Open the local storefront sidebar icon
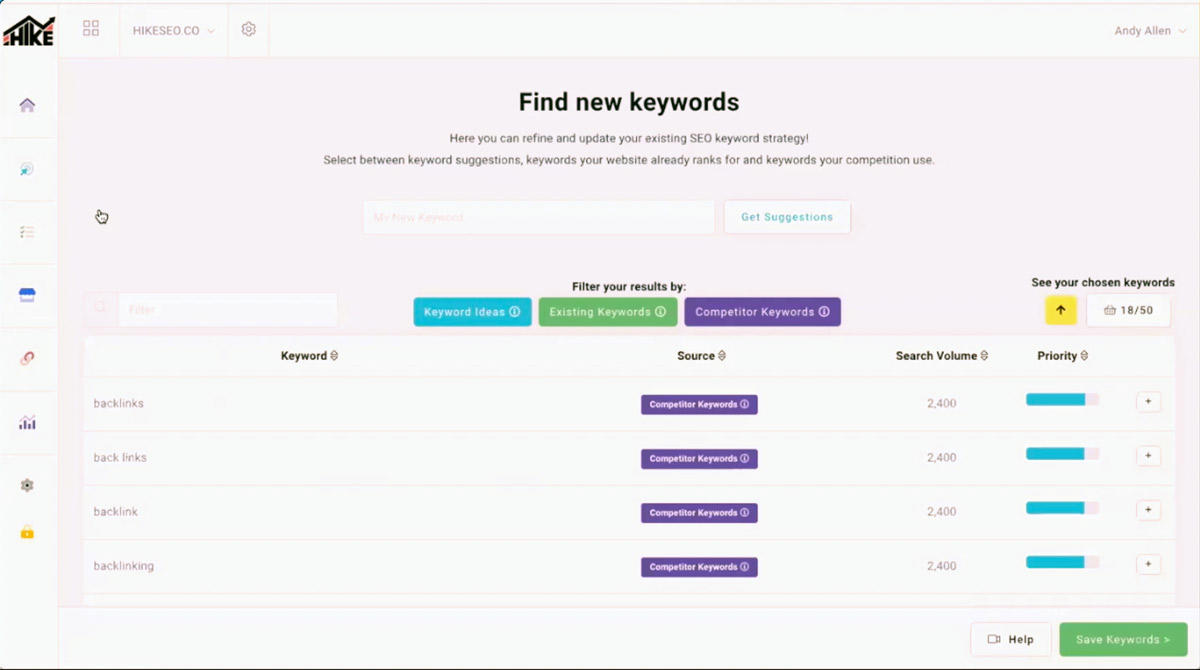Viewport: 1200px width, 670px height. pyautogui.click(x=27, y=295)
